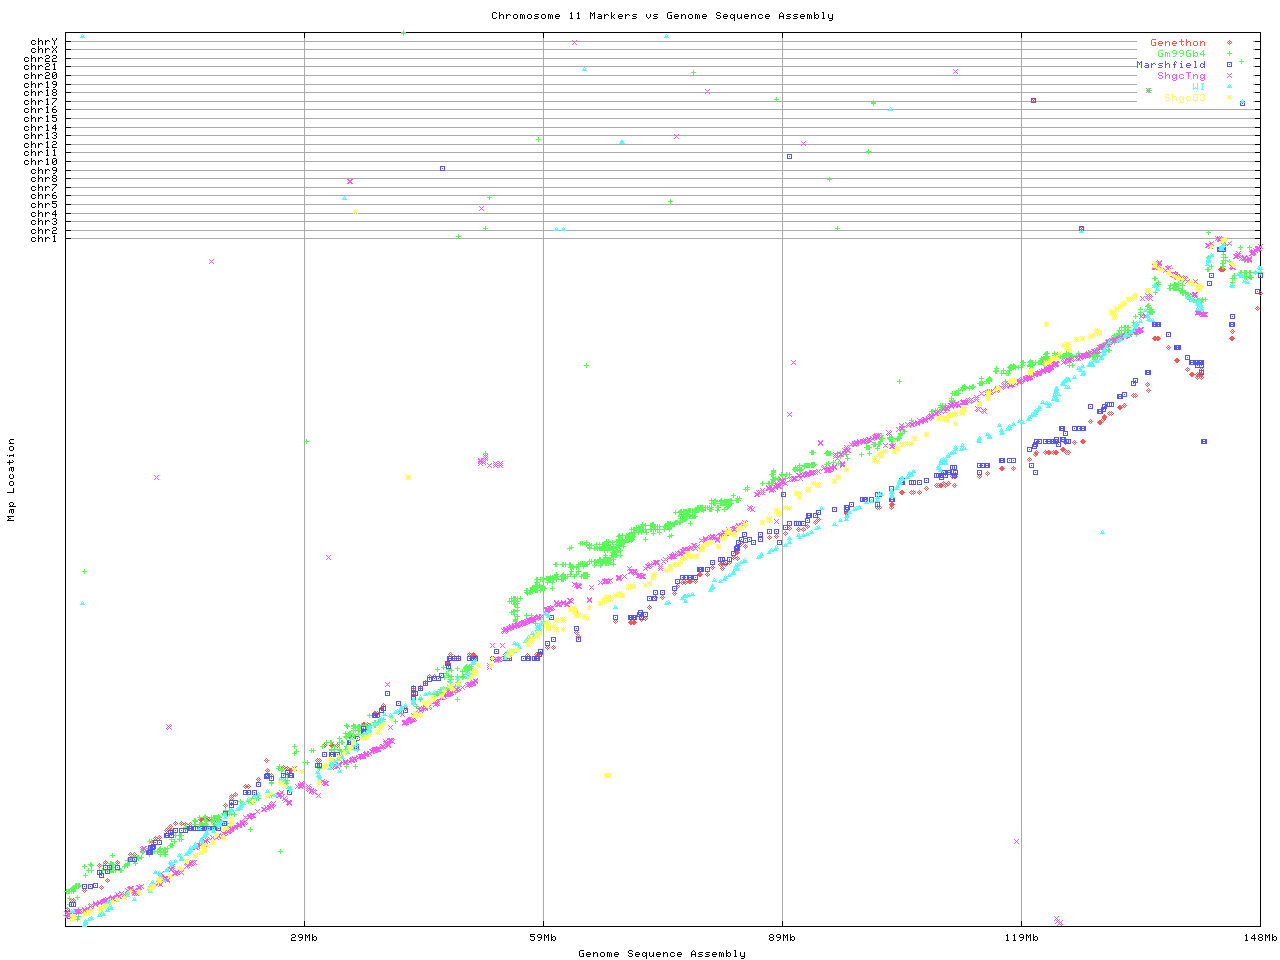Select the Marshfield legend label
This screenshot has height=960, width=1280.
tap(1170, 65)
